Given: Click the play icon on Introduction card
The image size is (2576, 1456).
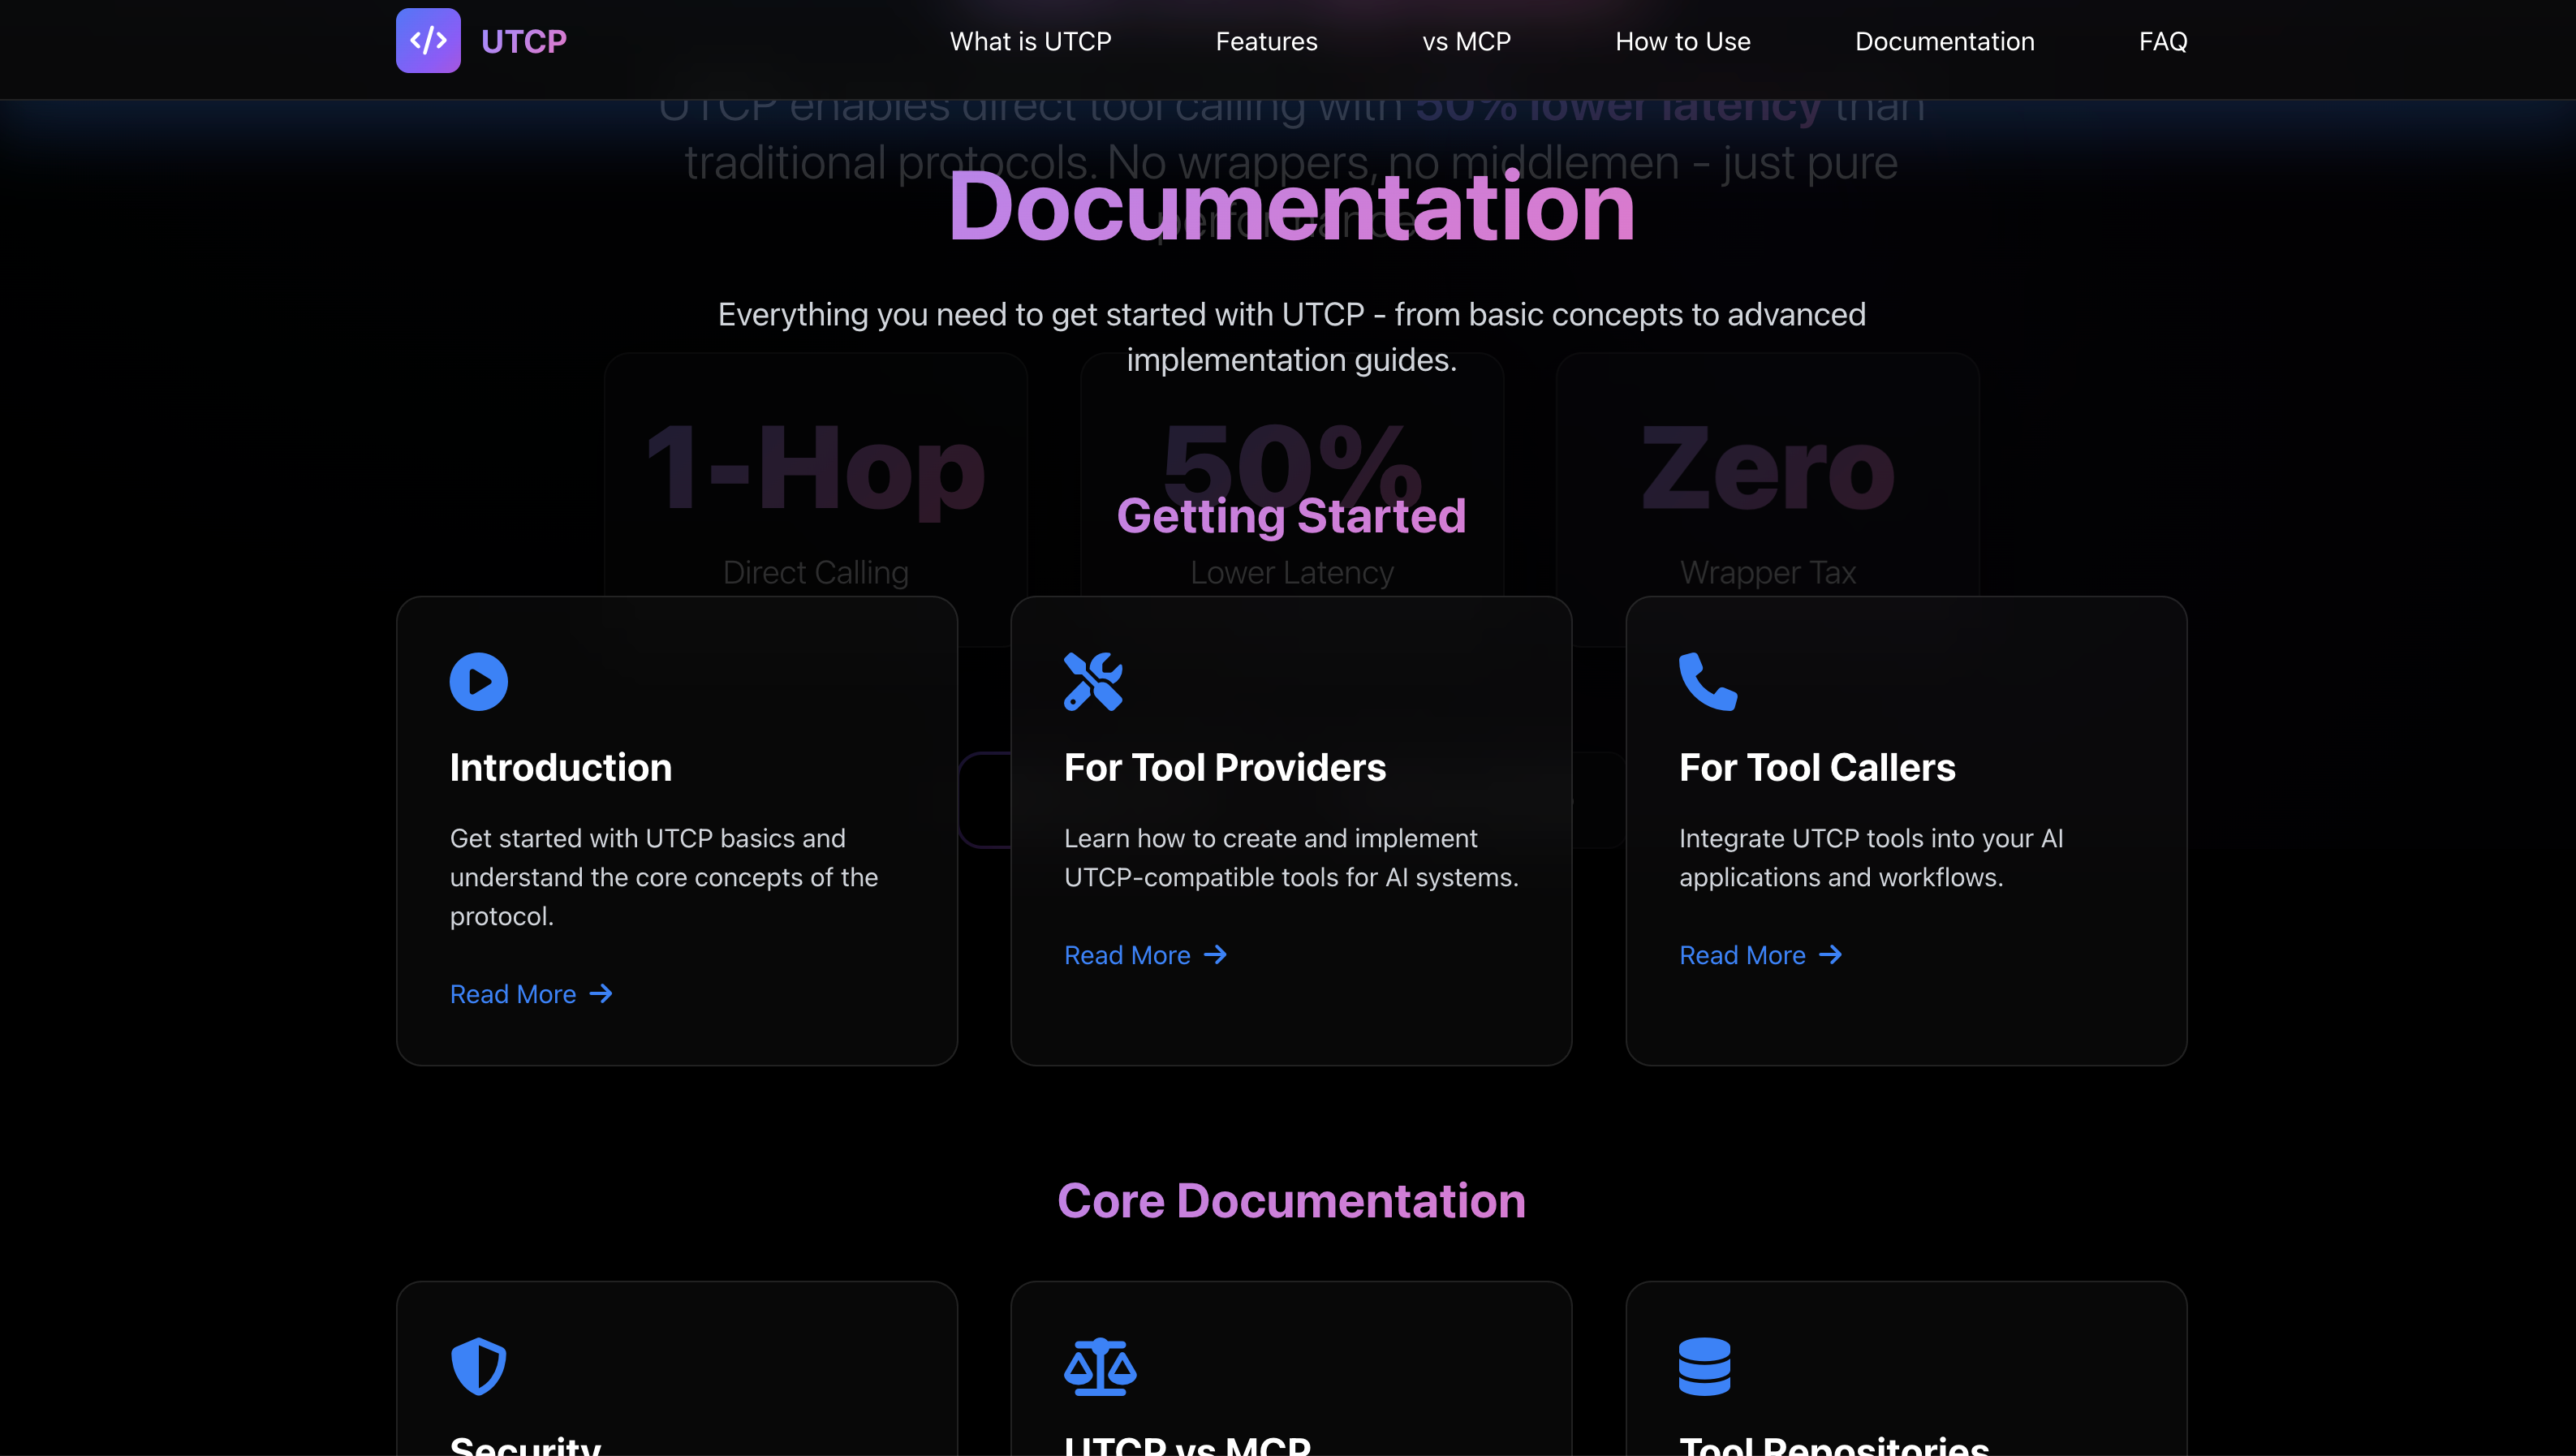Looking at the screenshot, I should click(478, 681).
